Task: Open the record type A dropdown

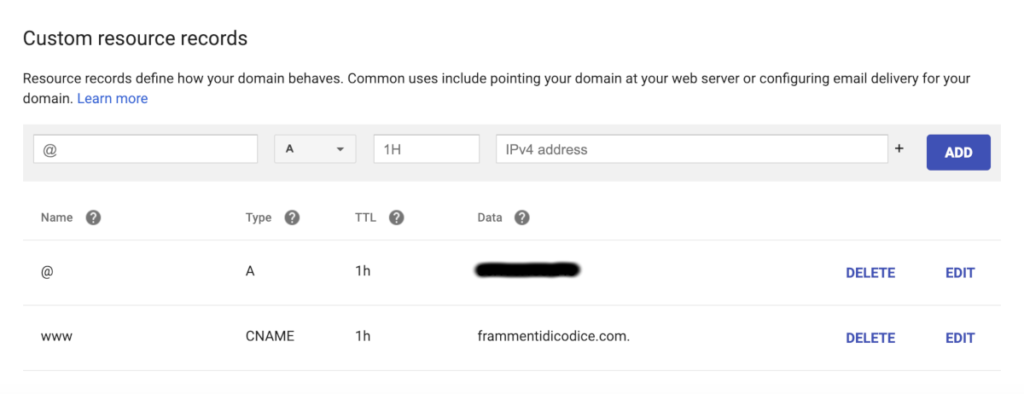Action: coord(315,149)
